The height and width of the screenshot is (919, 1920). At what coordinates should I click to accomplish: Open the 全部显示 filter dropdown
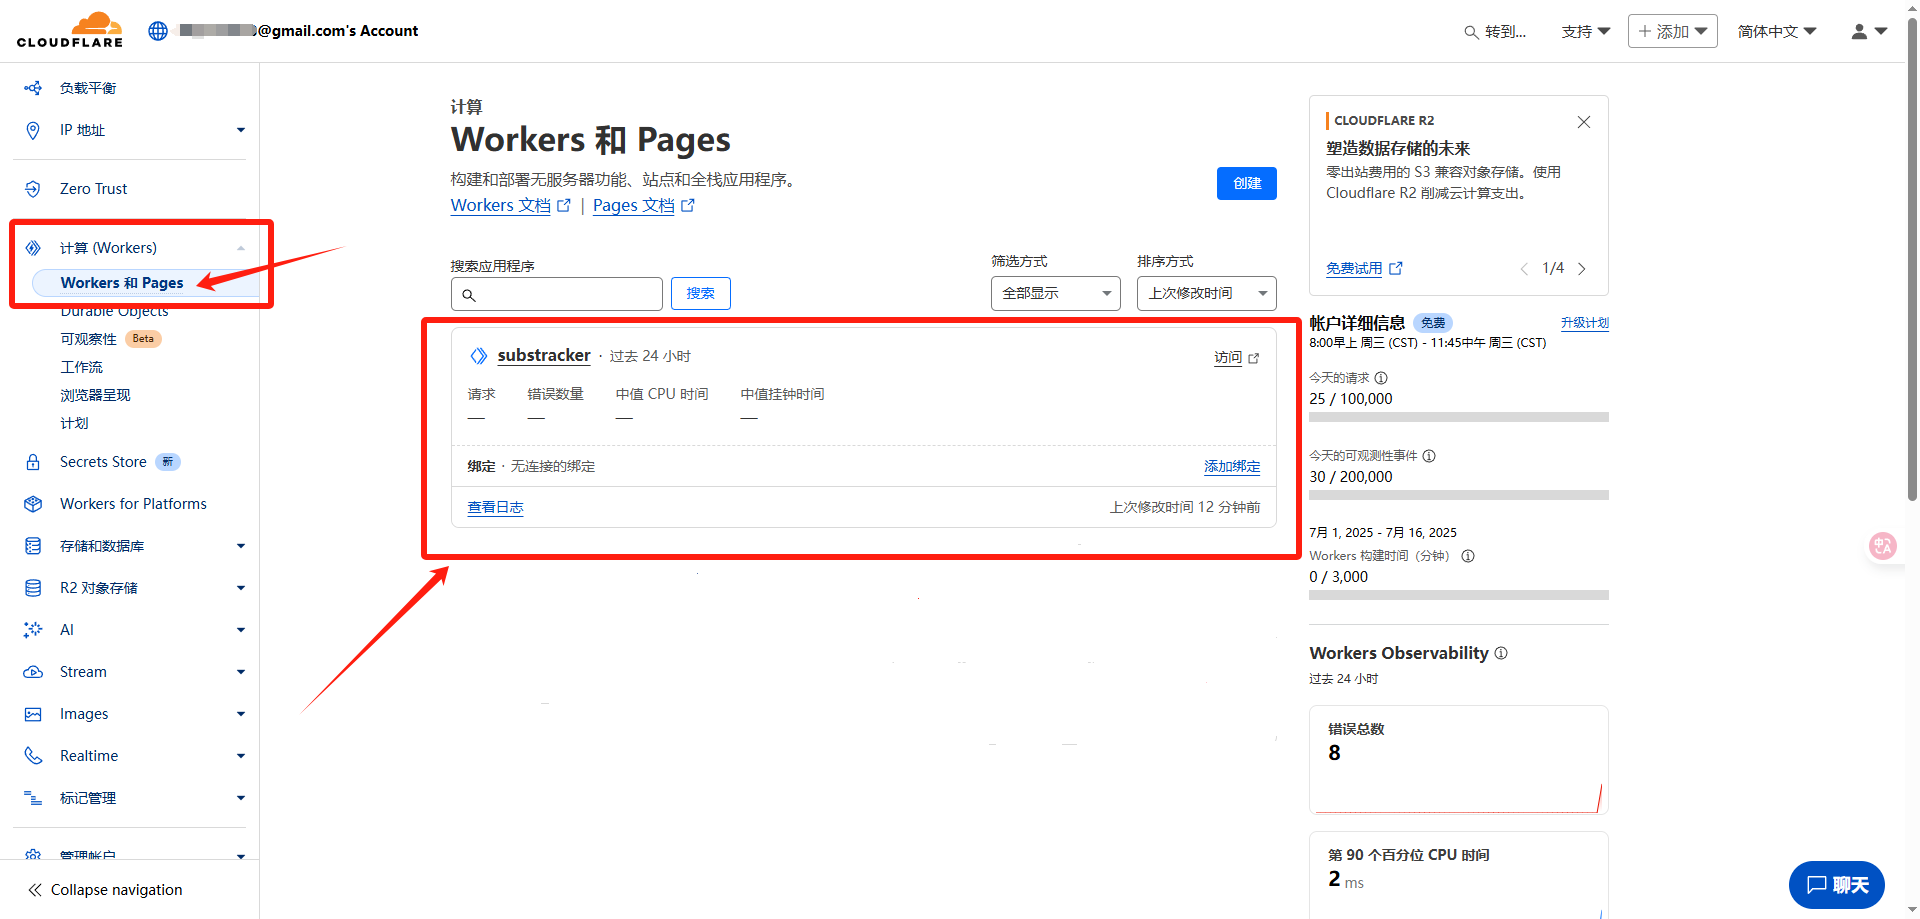tap(1056, 293)
